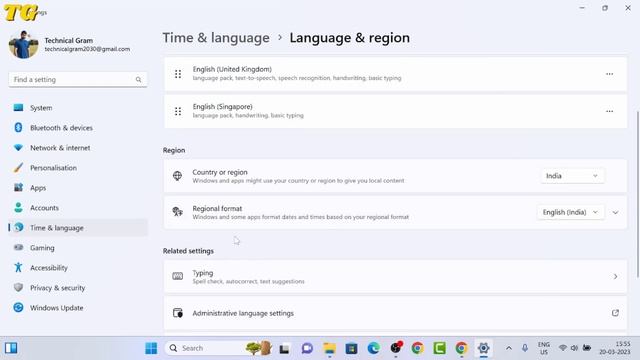Open the Wi-Fi network tray icon

[563, 348]
